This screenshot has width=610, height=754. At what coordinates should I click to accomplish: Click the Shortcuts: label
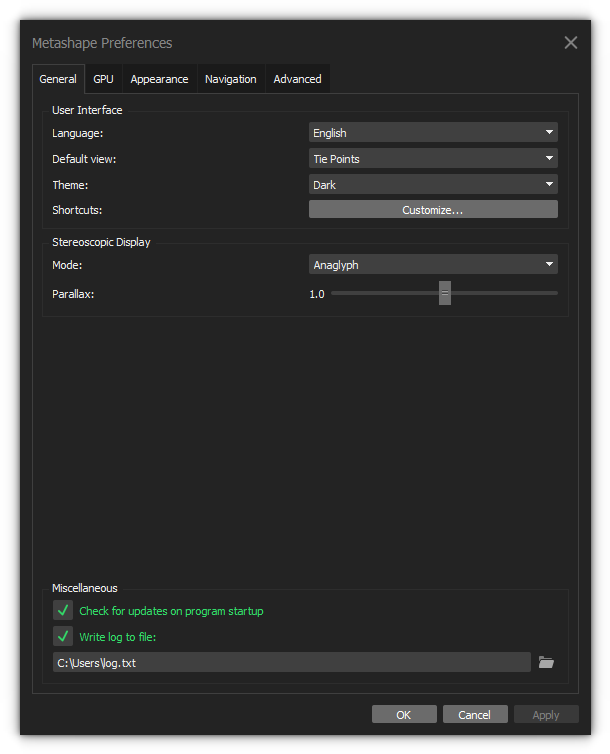(x=77, y=210)
